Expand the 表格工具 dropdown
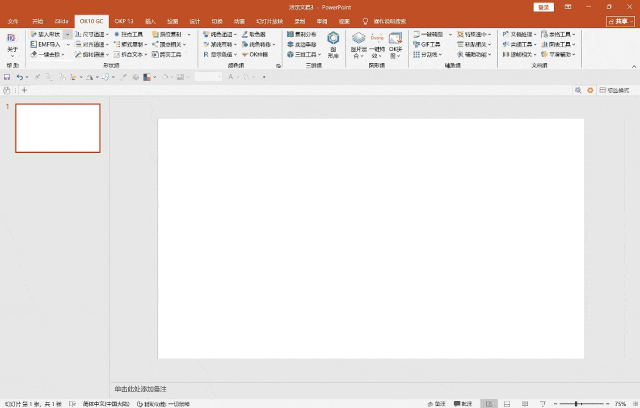The height and width of the screenshot is (408, 640). pyautogui.click(x=574, y=34)
